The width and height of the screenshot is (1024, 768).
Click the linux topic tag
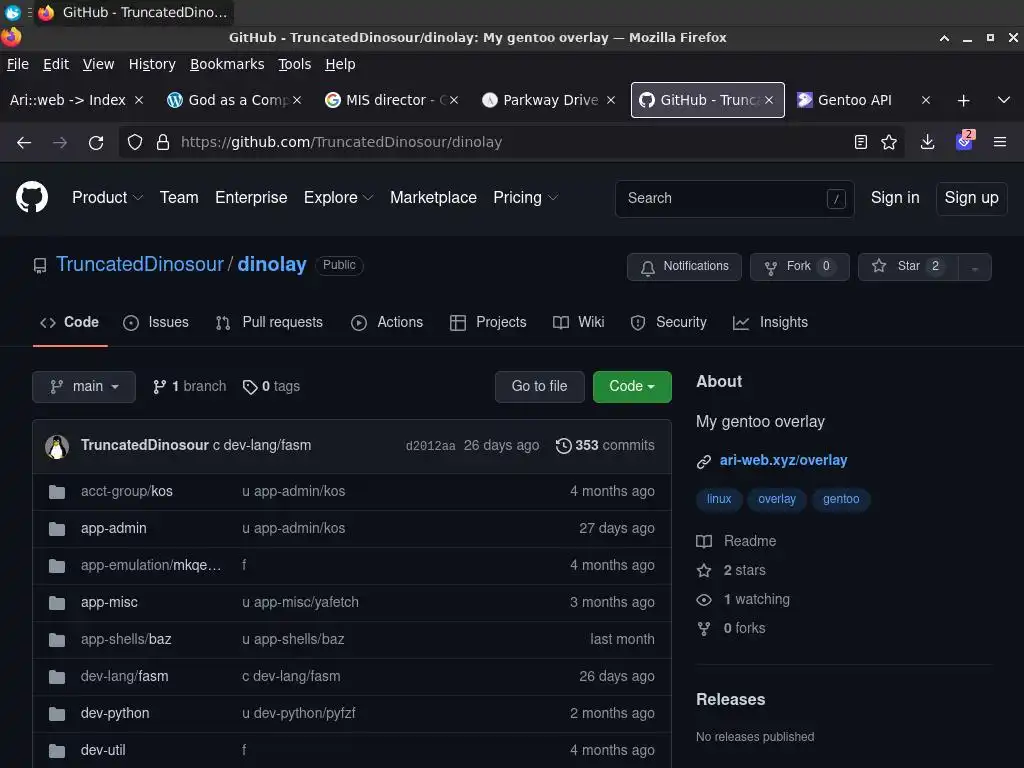point(719,500)
